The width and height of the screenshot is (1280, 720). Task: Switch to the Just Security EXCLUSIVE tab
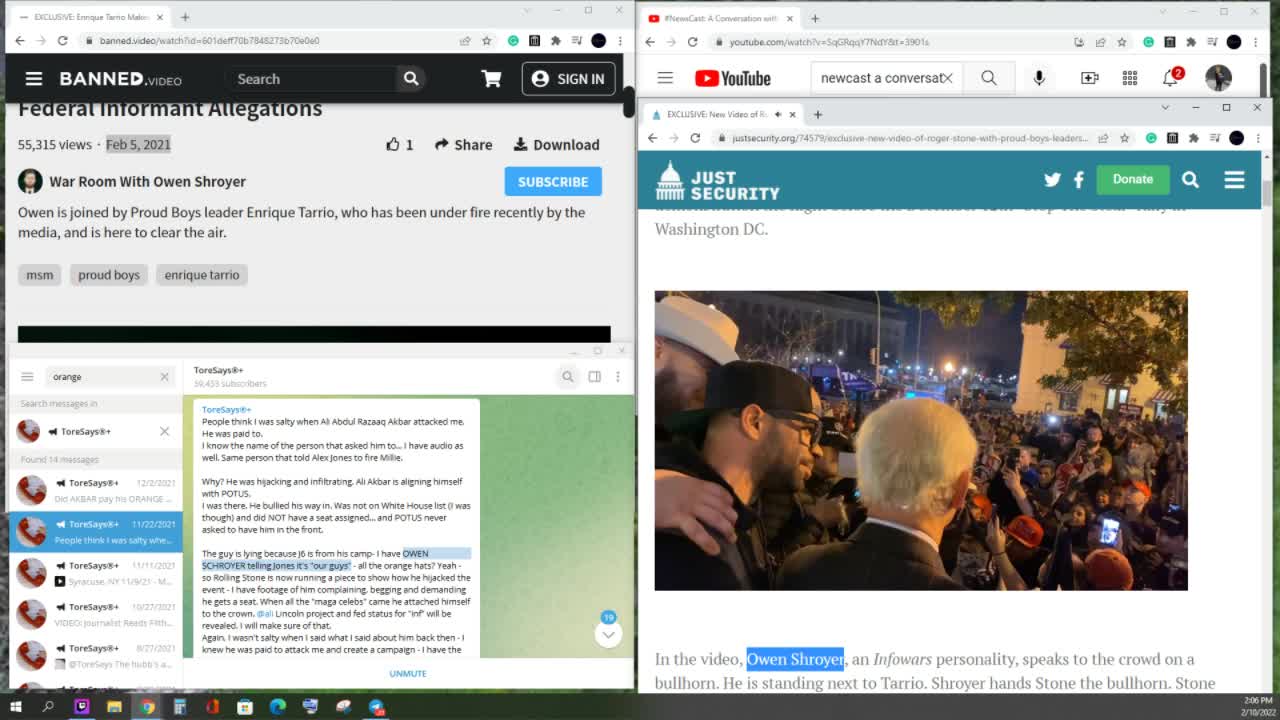coord(718,114)
